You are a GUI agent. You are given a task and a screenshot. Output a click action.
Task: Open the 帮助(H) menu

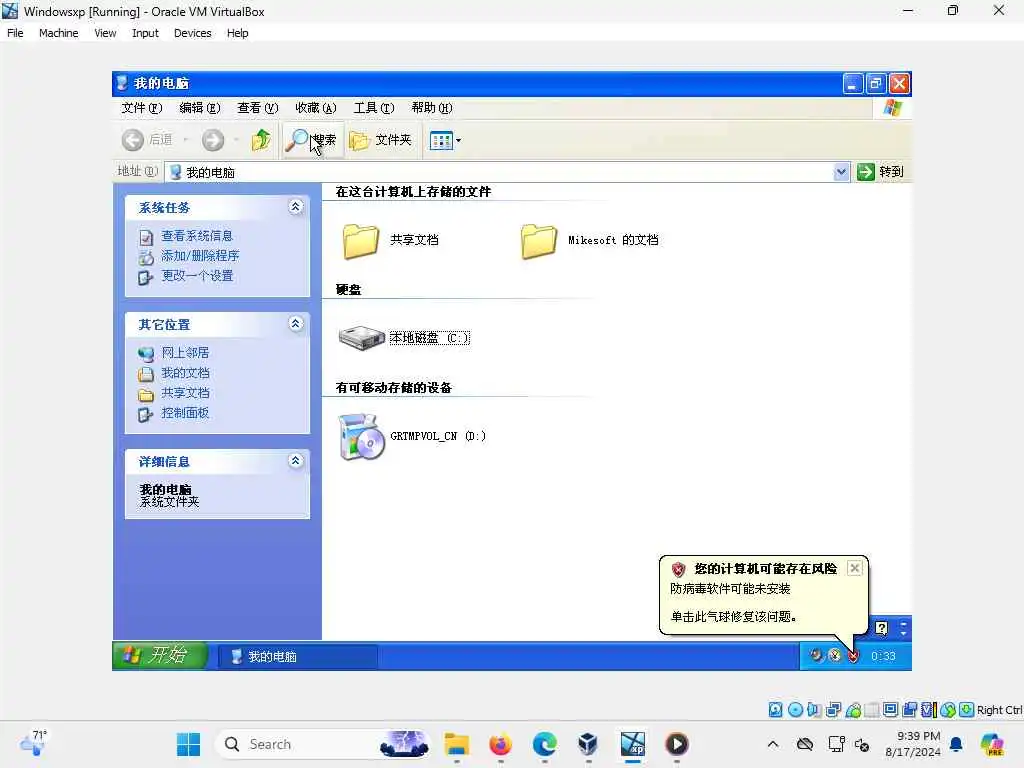click(432, 108)
